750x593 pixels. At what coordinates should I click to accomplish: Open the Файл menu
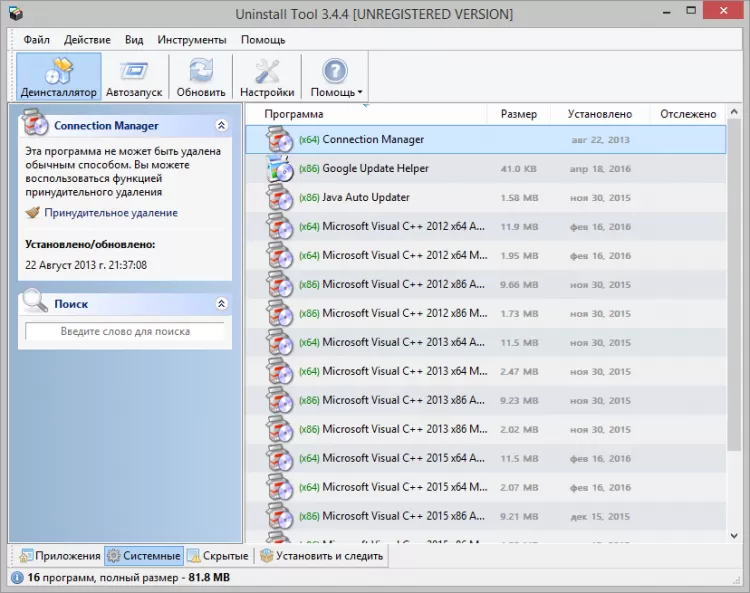36,40
